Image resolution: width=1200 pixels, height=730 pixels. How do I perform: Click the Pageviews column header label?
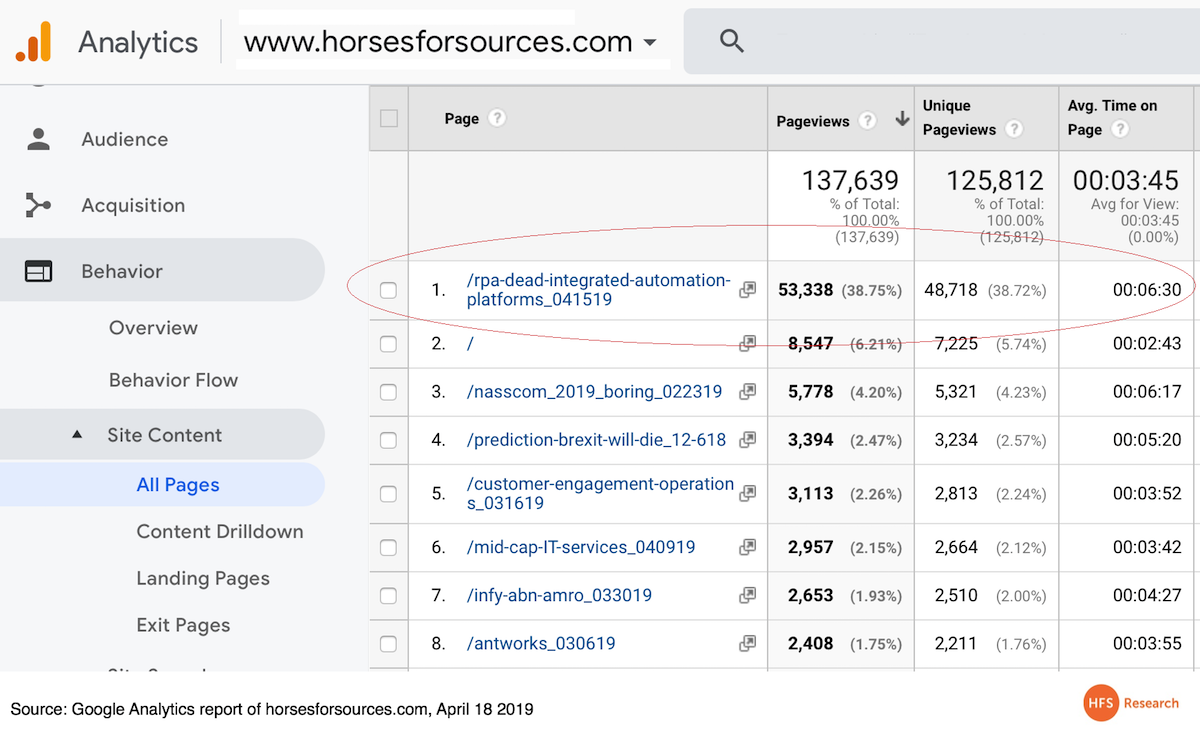[x=813, y=121]
